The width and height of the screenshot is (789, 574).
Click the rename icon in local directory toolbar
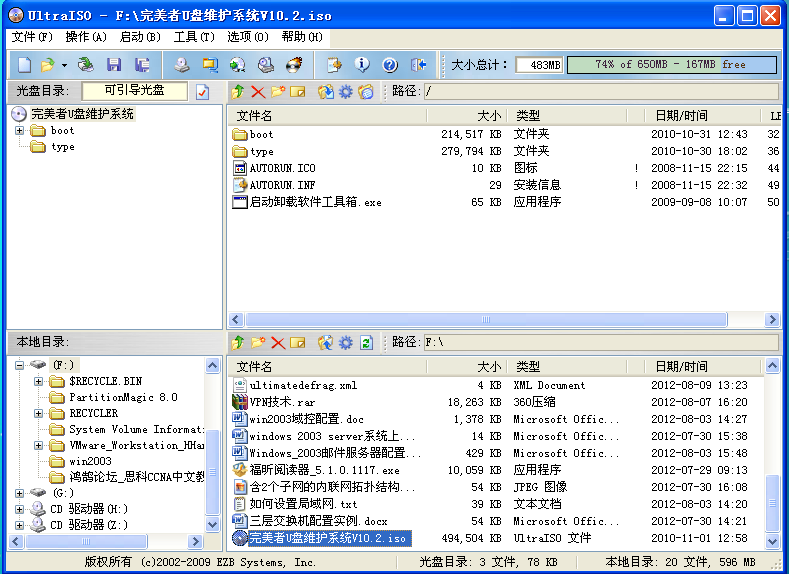tap(298, 343)
